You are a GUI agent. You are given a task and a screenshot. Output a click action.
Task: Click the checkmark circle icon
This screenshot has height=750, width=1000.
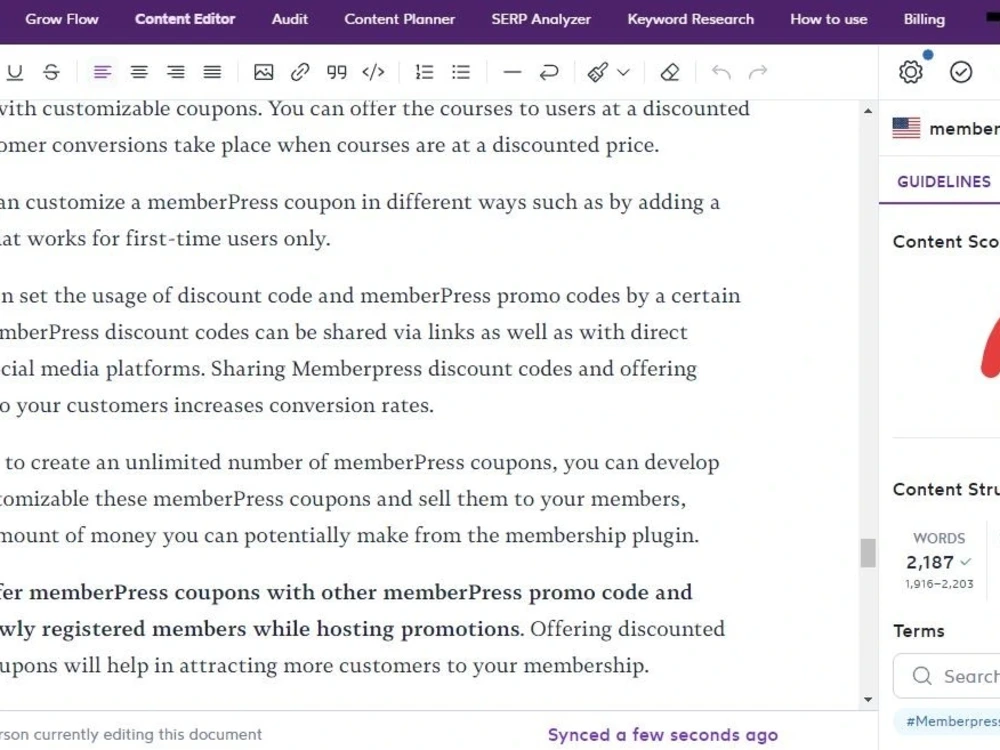click(960, 72)
